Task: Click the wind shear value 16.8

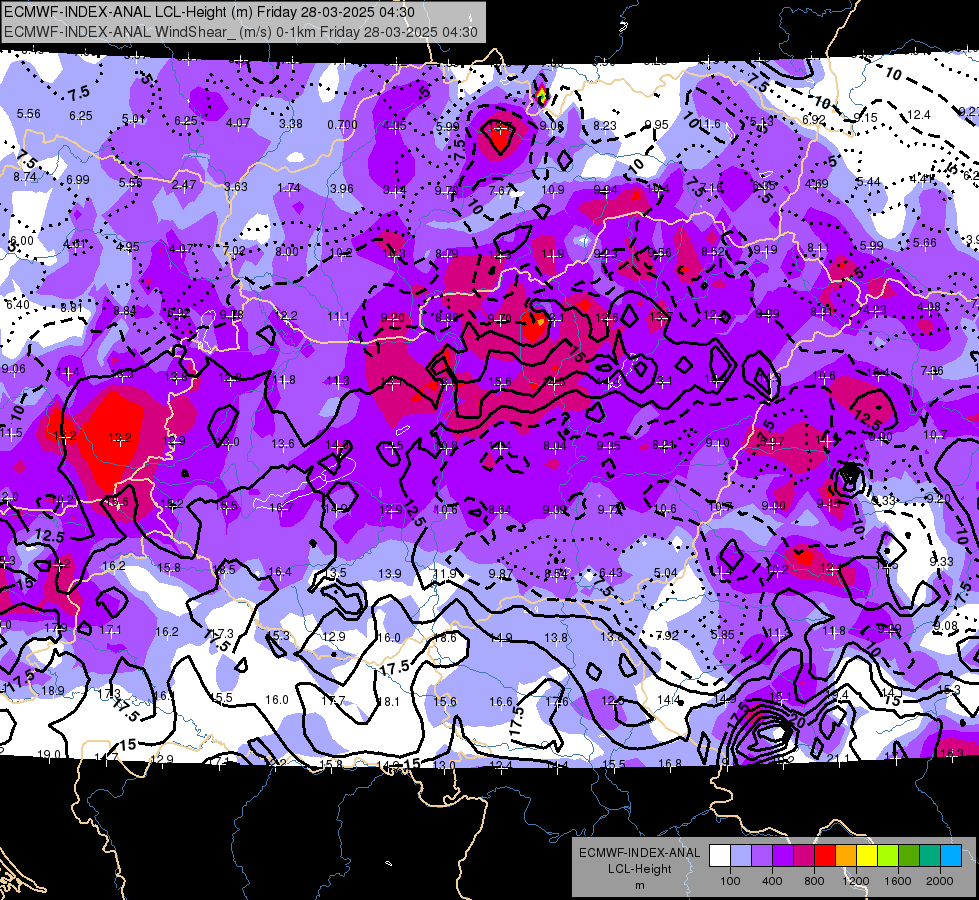Action: [x=670, y=763]
